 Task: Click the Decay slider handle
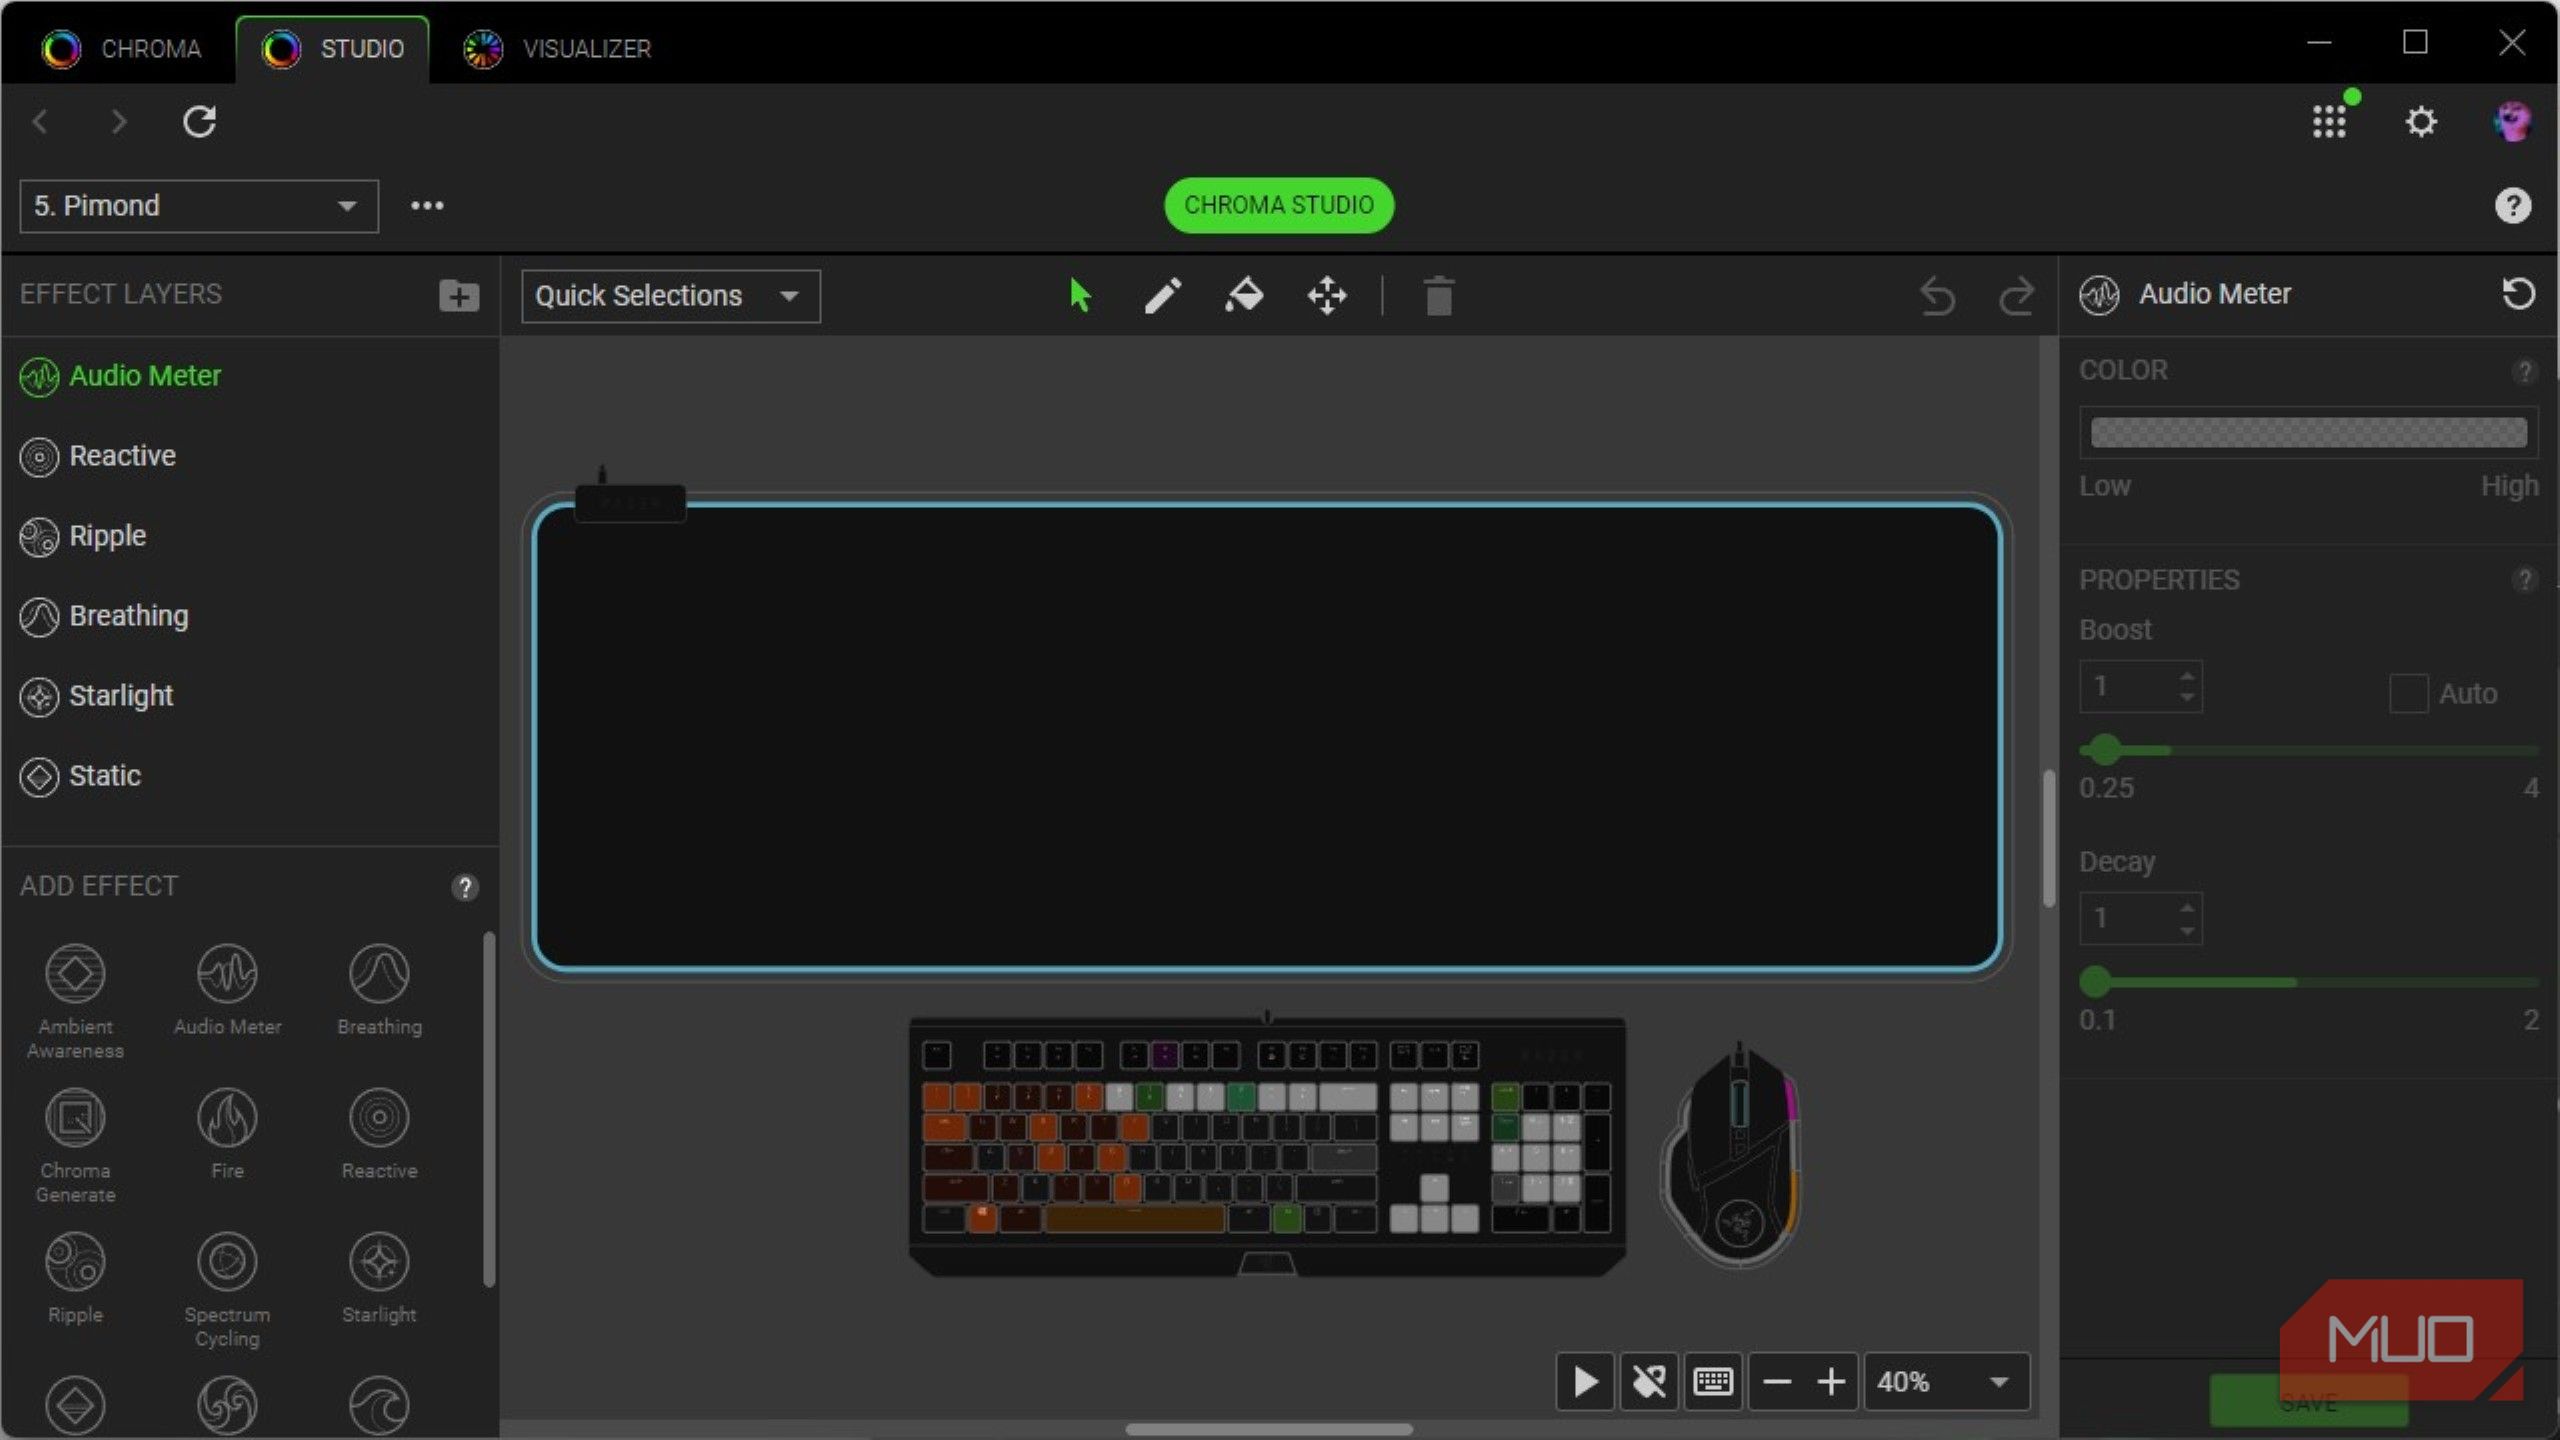pos(2095,981)
